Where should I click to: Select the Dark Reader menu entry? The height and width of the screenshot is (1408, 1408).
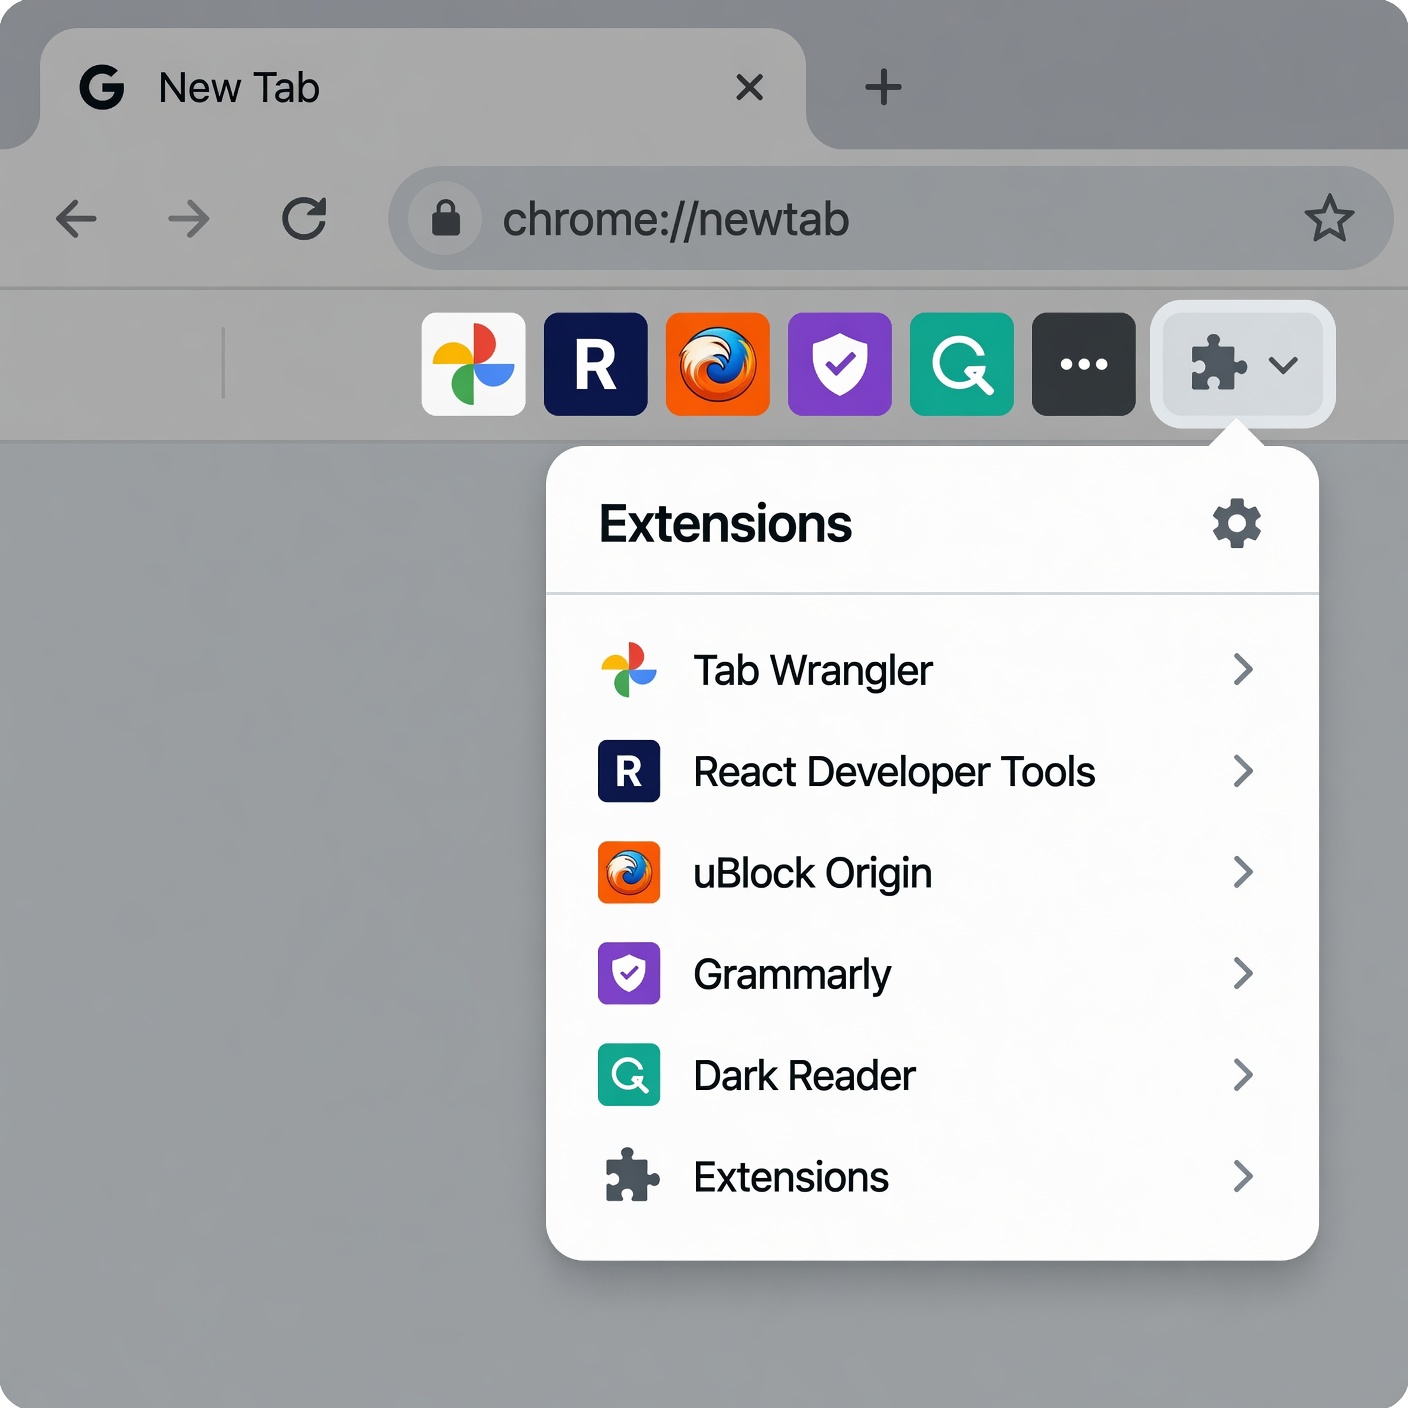click(x=932, y=1075)
